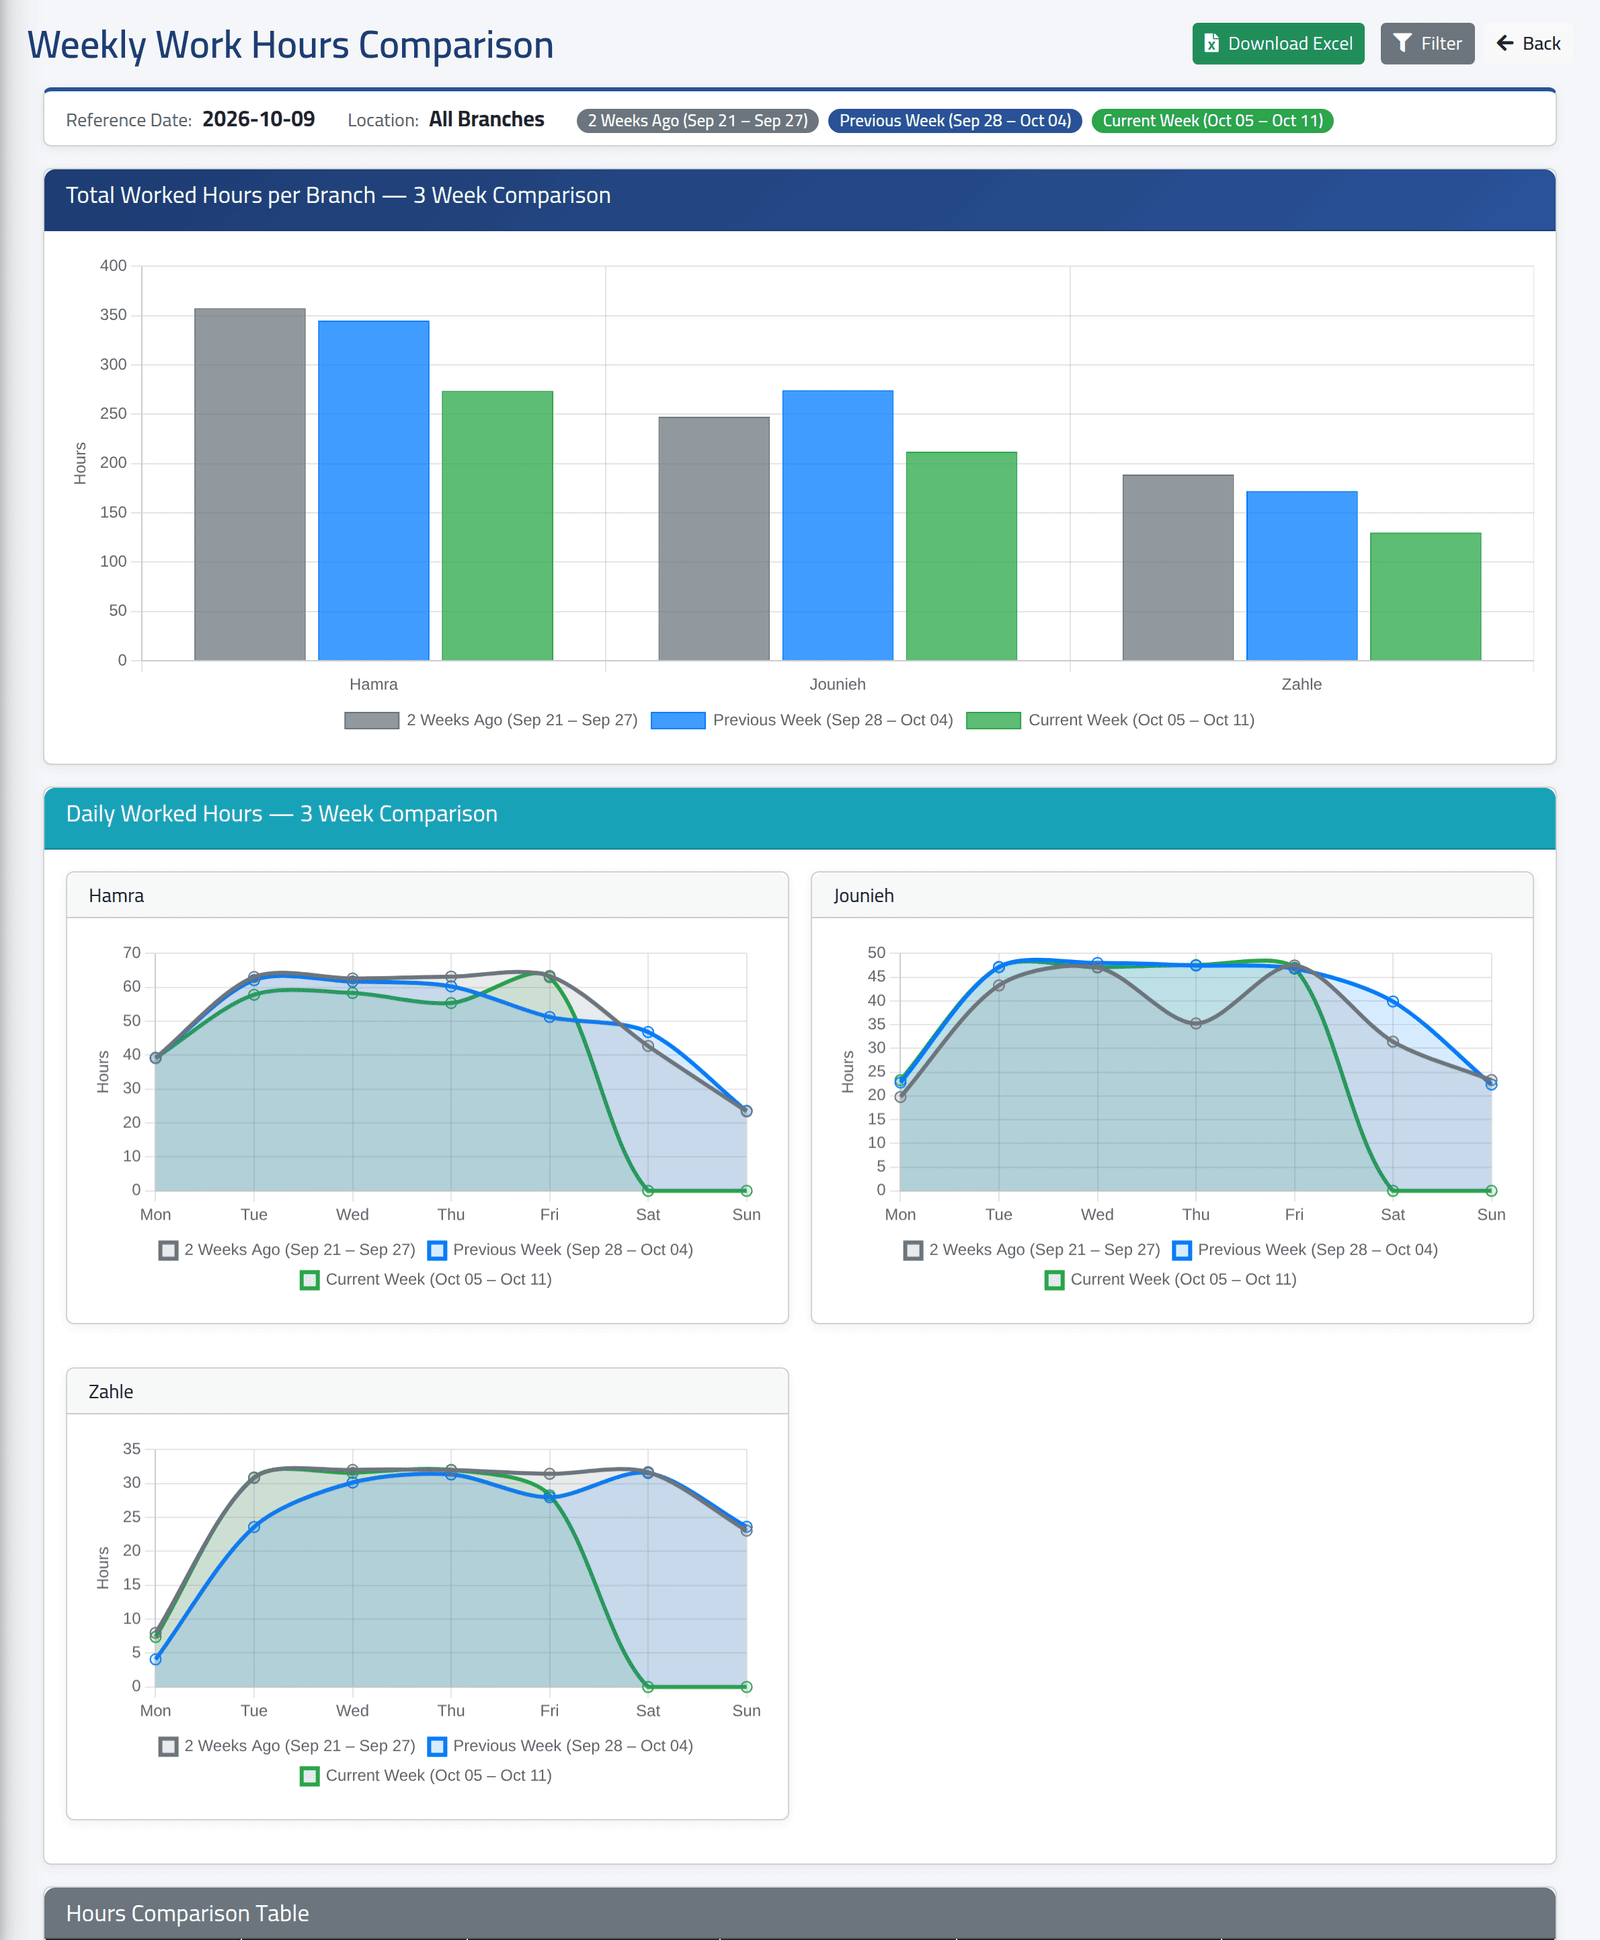Click Zahle label under branch bar chart

1302,685
